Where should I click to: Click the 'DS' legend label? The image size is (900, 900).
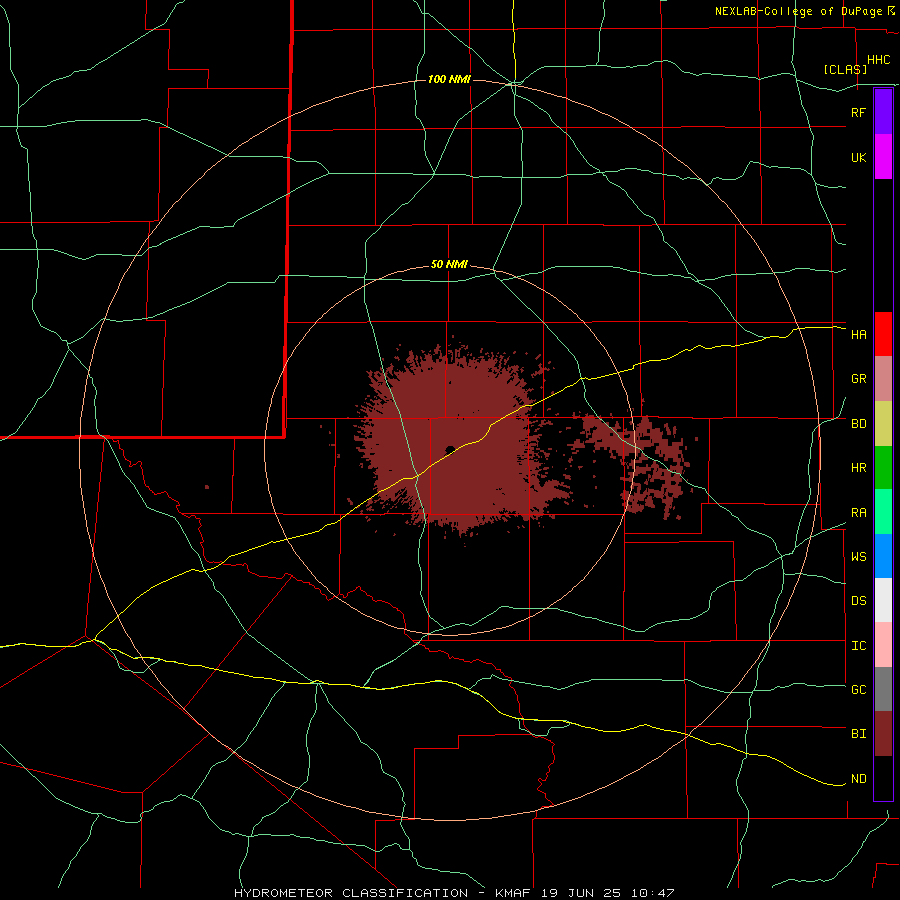click(x=858, y=600)
